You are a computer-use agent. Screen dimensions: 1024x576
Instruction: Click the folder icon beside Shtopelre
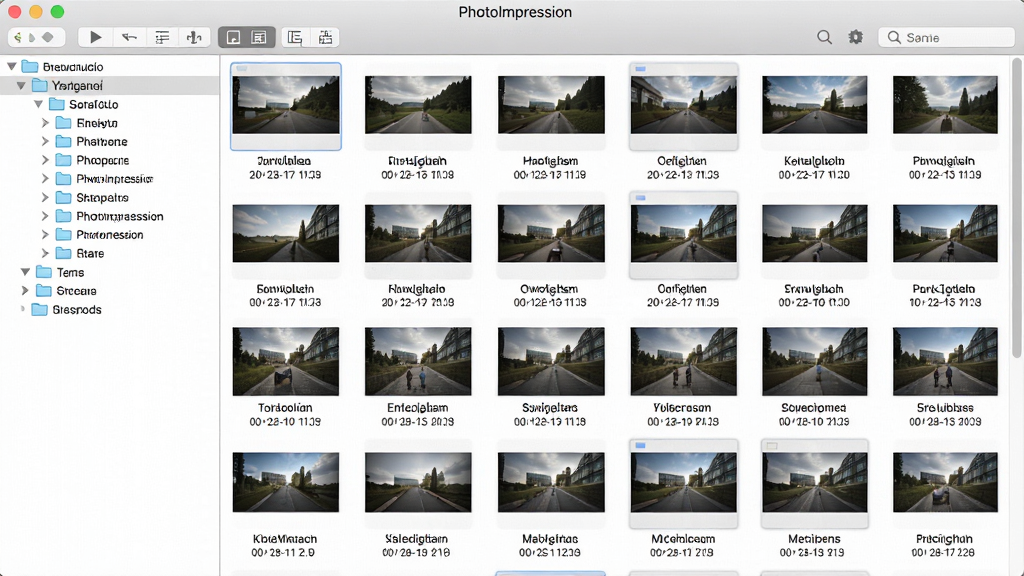pyautogui.click(x=63, y=197)
